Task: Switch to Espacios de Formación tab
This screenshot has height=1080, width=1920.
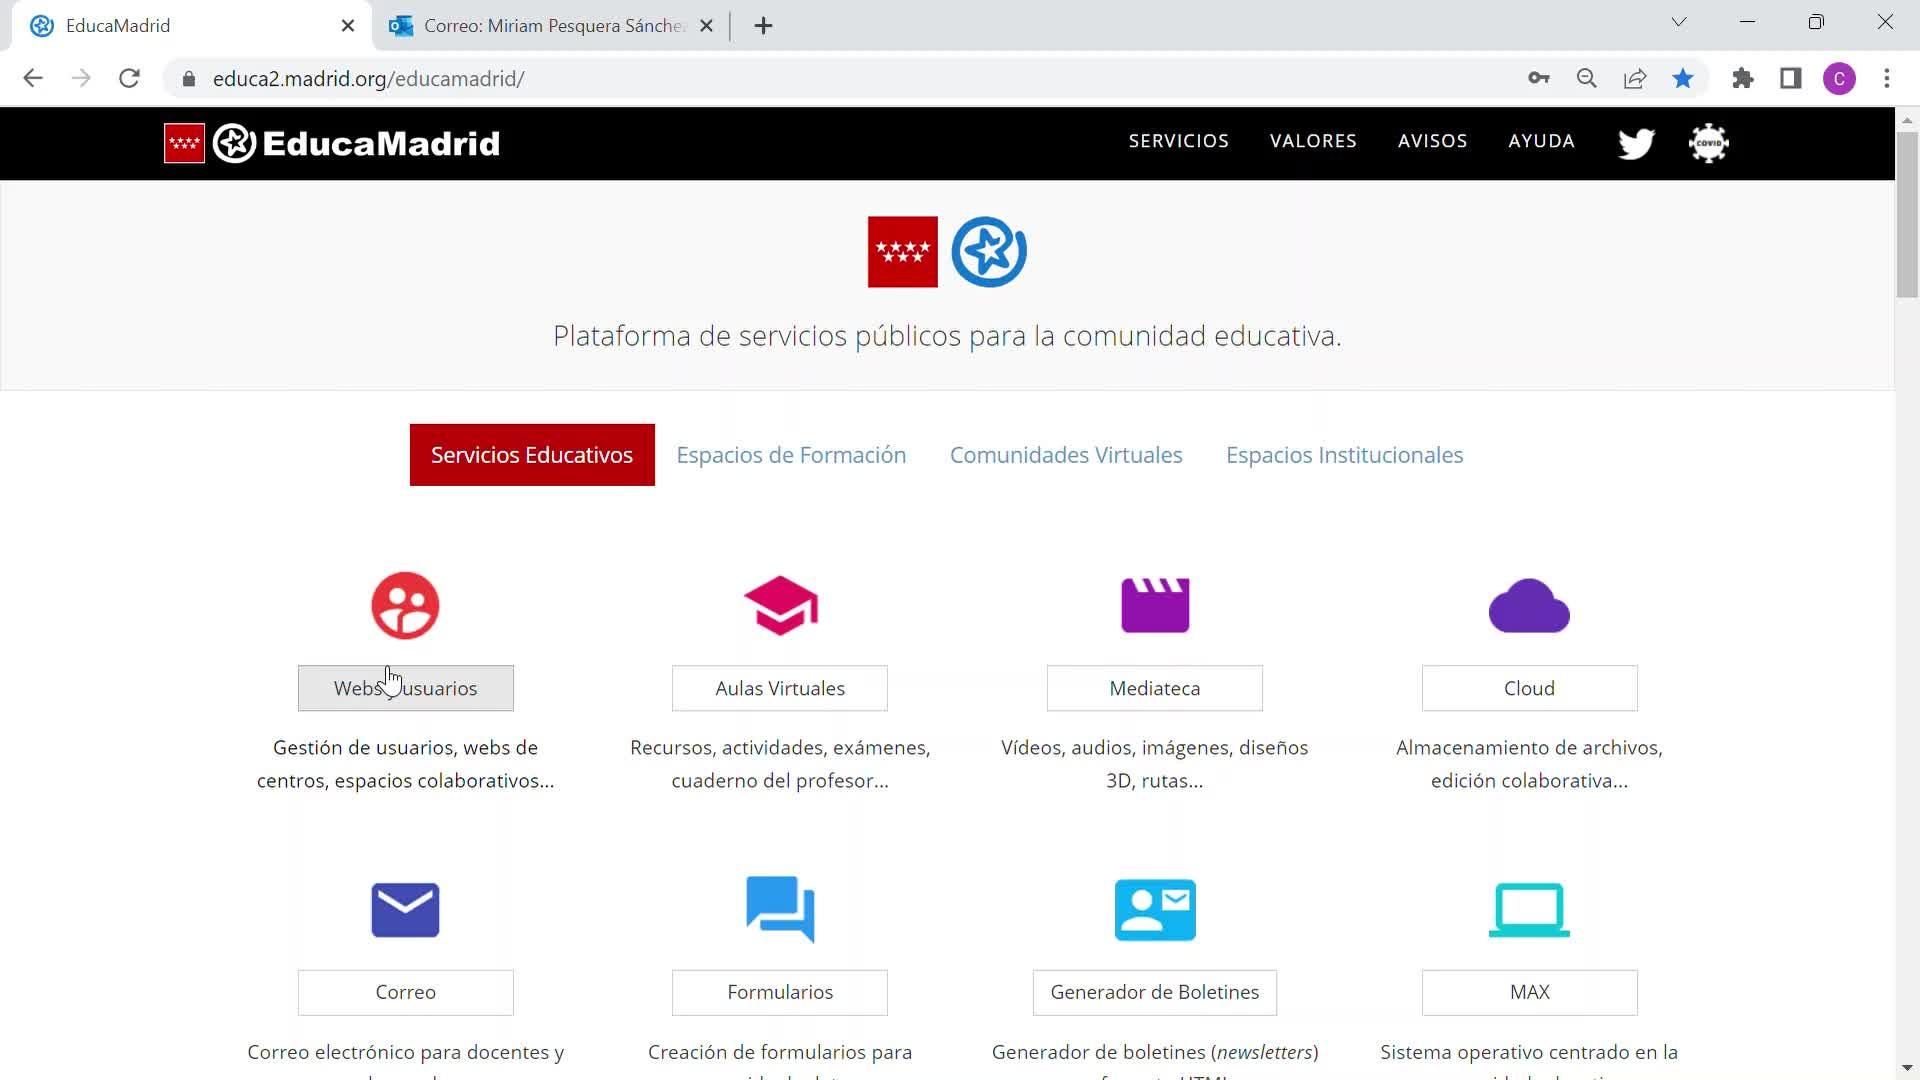Action: pos(791,455)
